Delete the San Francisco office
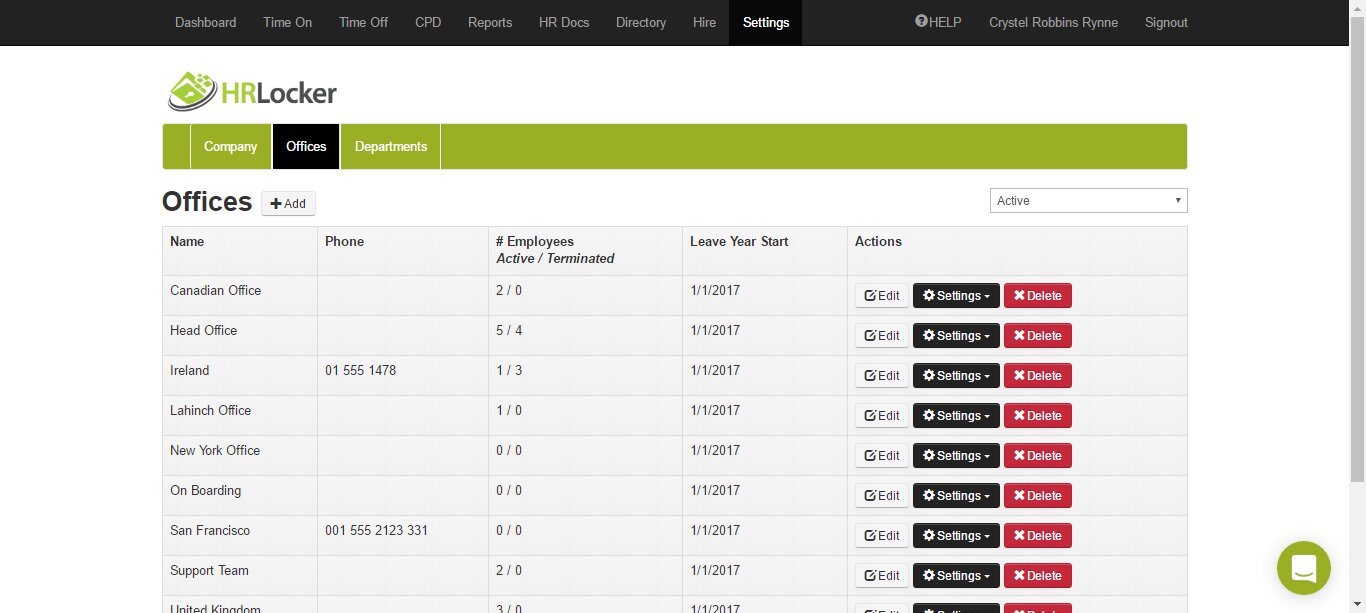The height and width of the screenshot is (613, 1366). point(1037,536)
